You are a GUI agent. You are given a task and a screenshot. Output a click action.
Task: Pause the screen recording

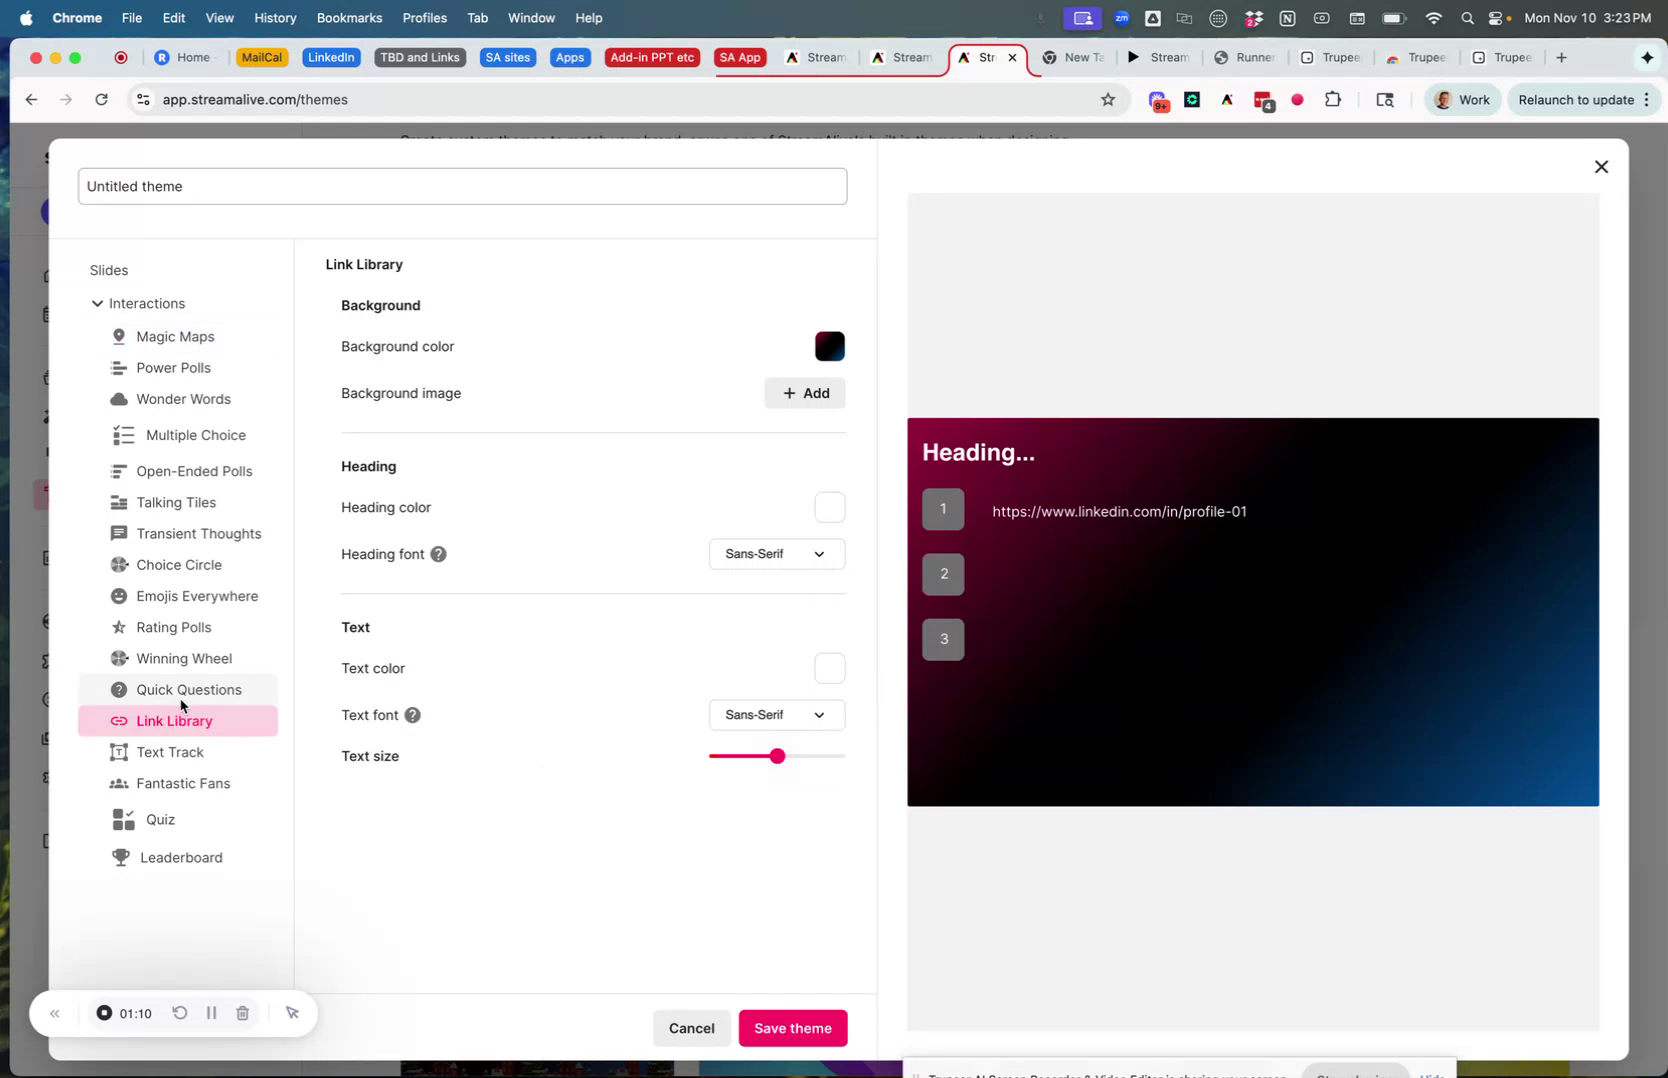tap(211, 1013)
